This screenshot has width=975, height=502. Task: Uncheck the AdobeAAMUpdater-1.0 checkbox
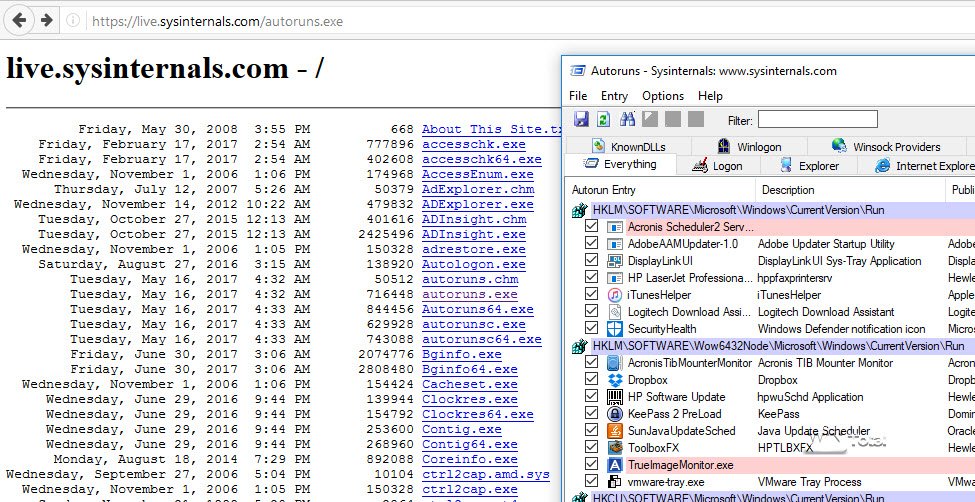[591, 244]
